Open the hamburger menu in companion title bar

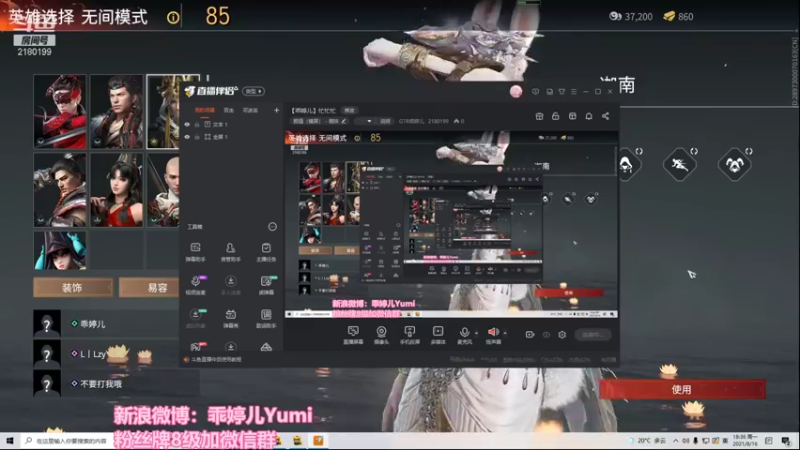[574, 92]
